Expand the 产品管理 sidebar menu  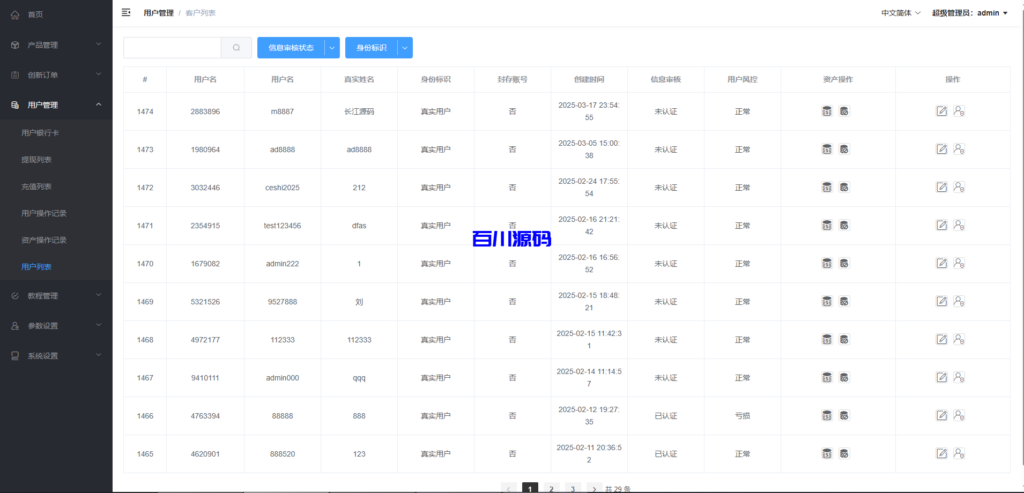(x=56, y=44)
